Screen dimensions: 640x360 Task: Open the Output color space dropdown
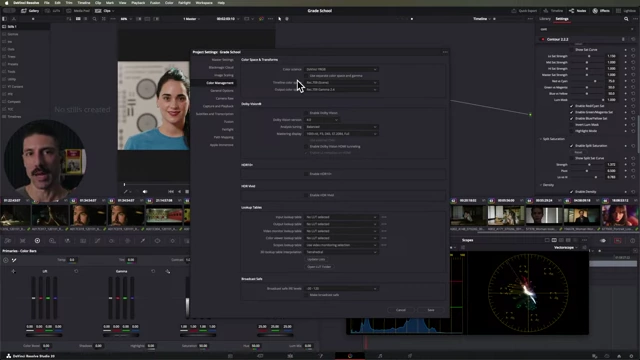(x=341, y=89)
